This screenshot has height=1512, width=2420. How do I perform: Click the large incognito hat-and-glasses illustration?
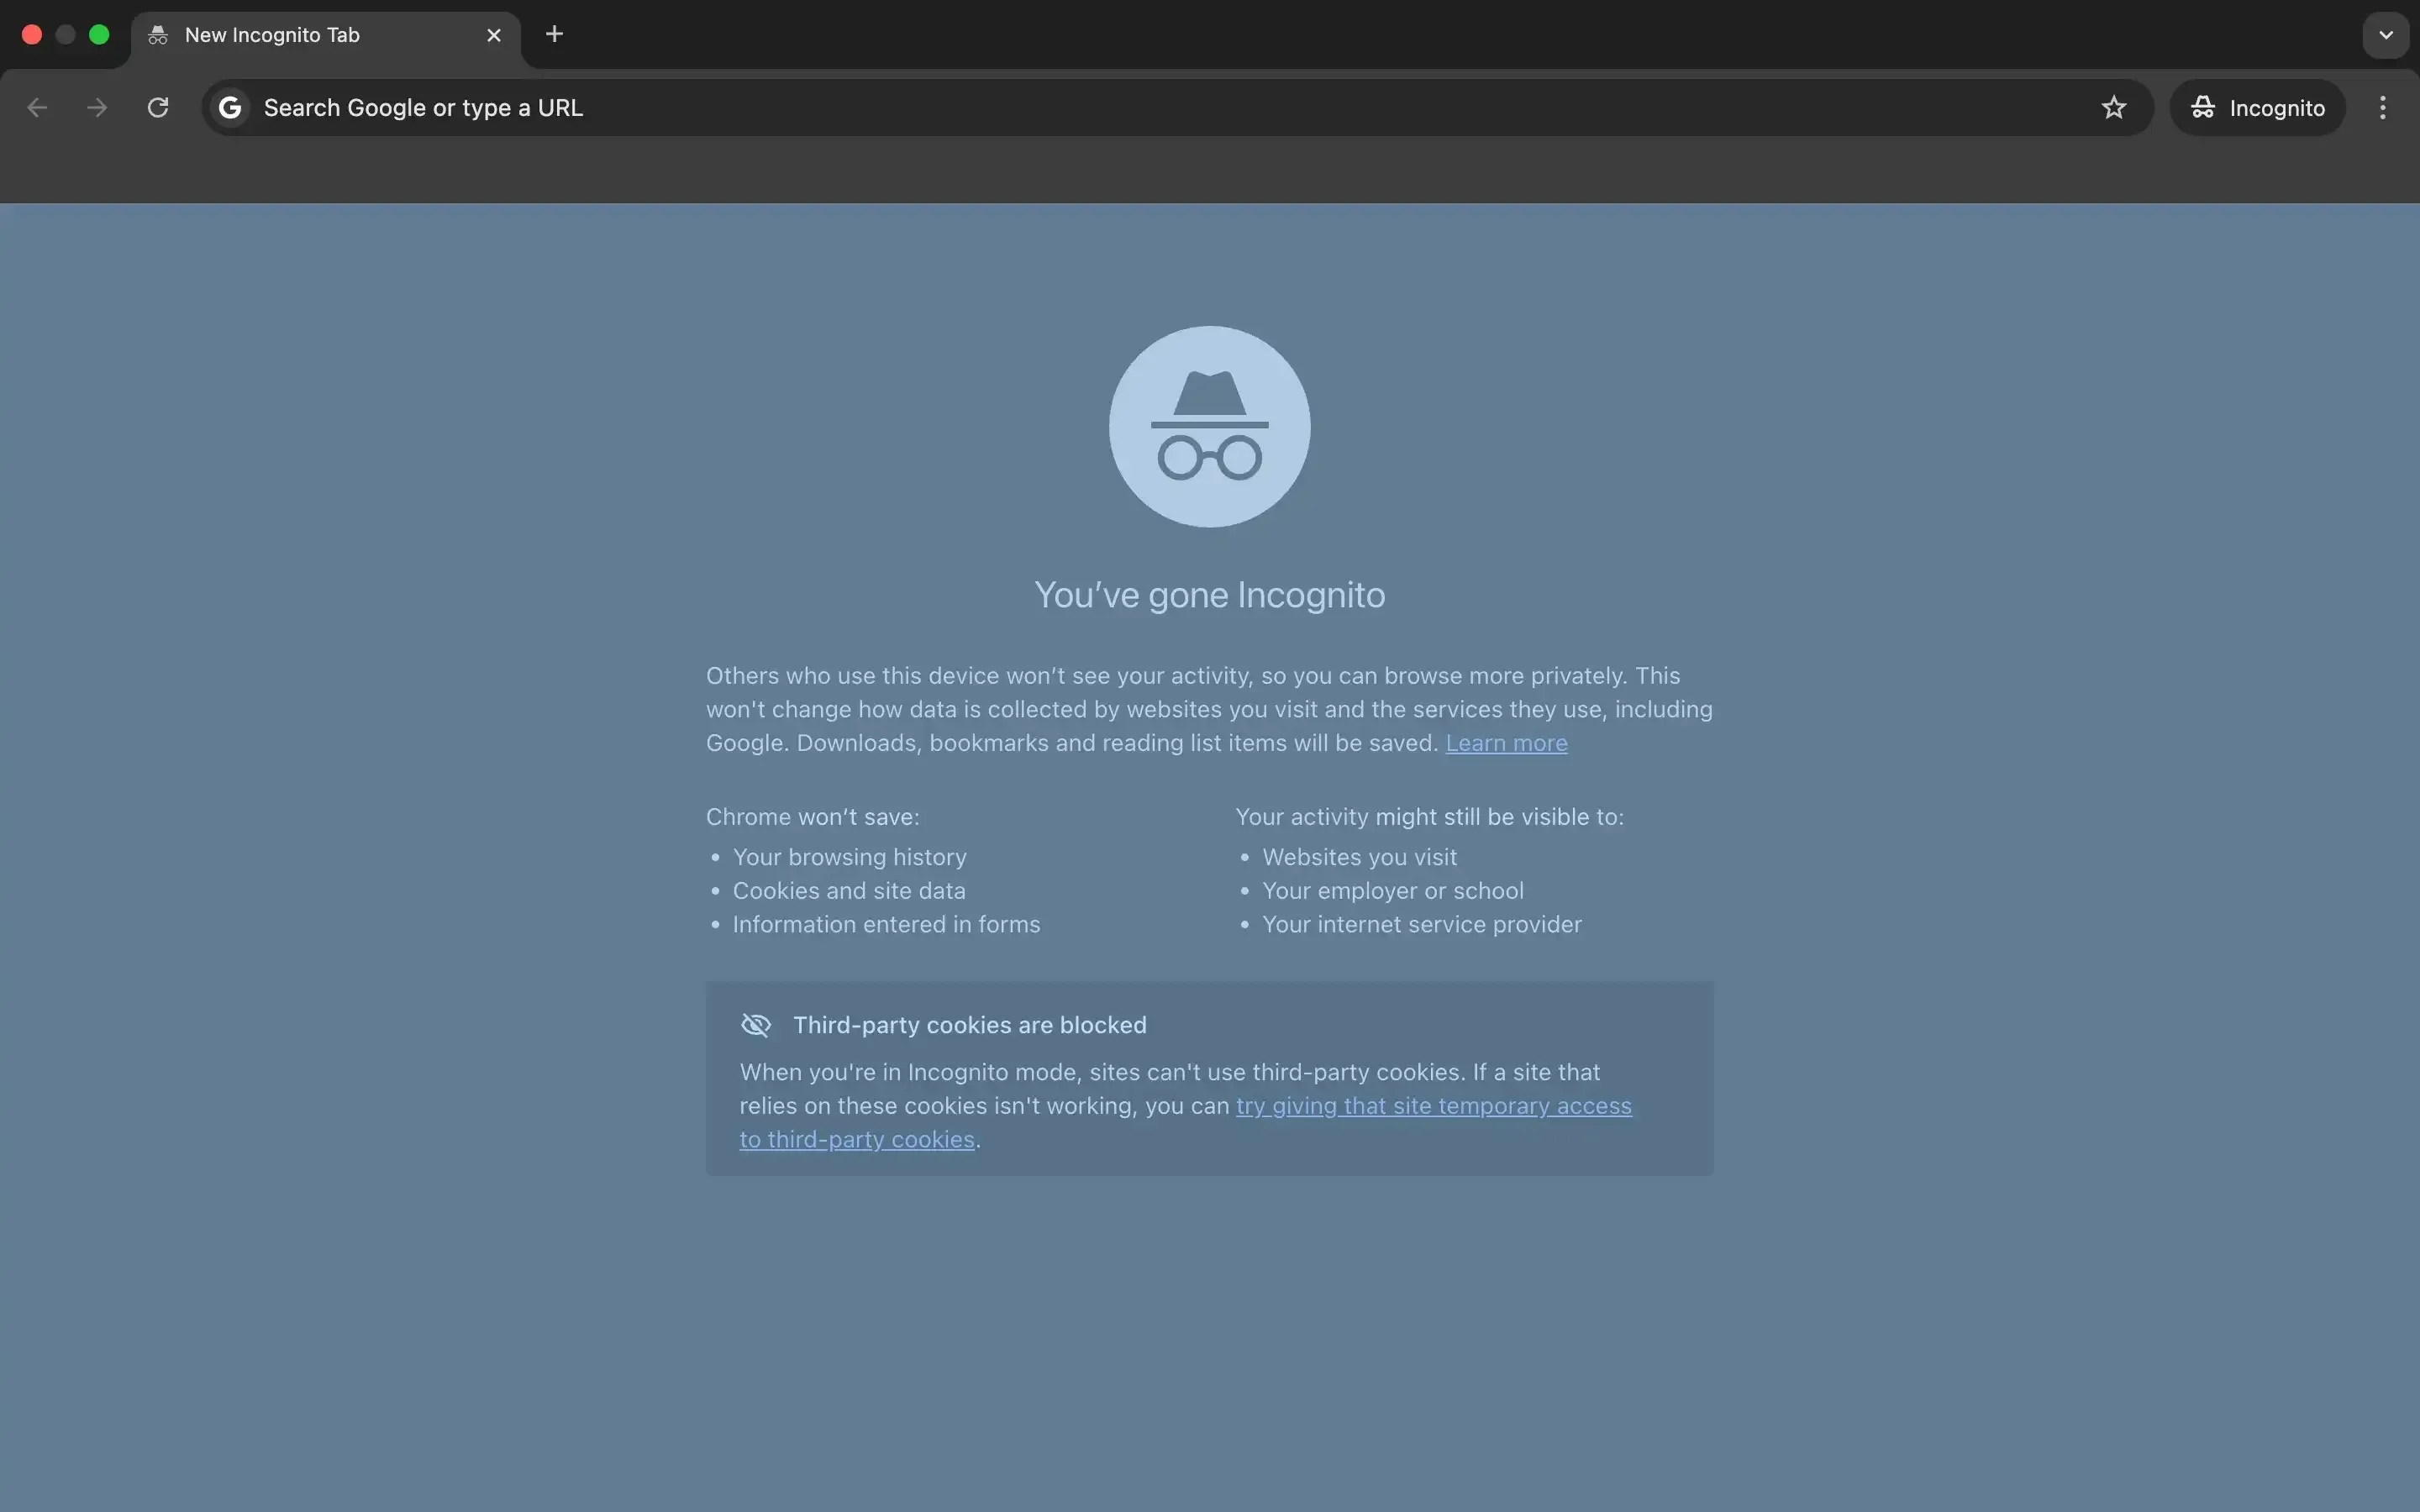[1208, 426]
